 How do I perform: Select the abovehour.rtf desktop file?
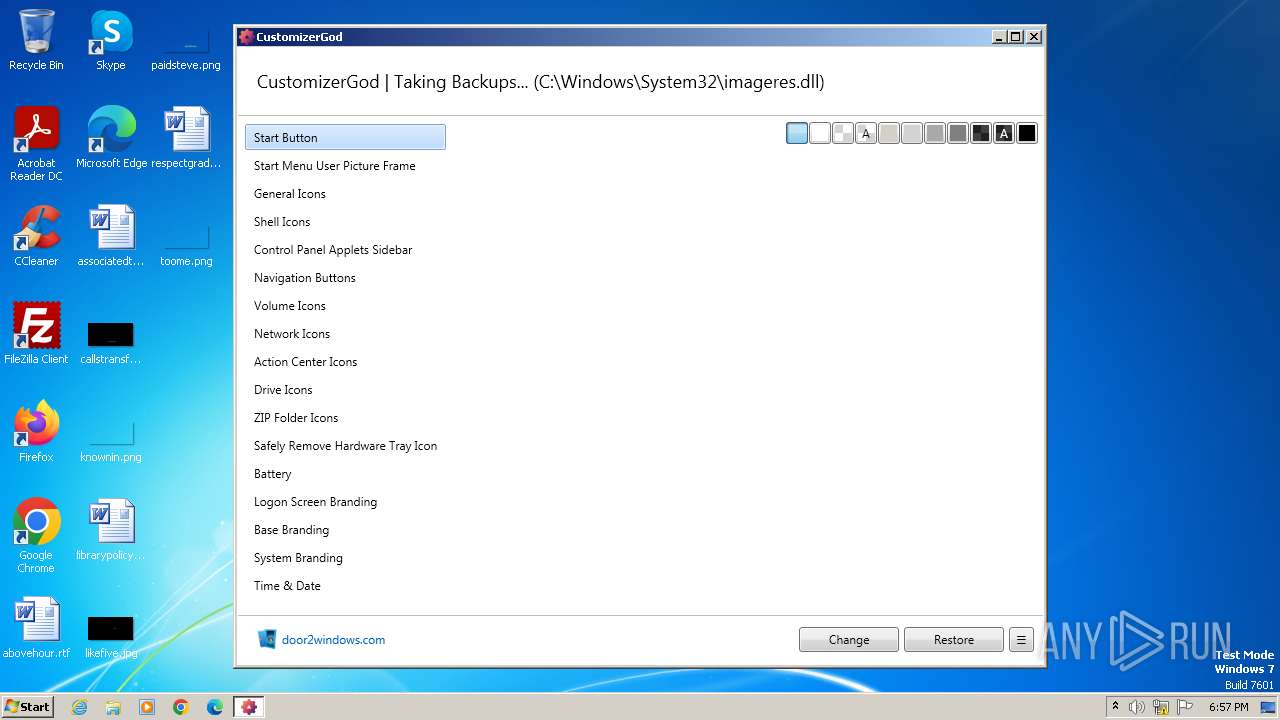[x=36, y=628]
